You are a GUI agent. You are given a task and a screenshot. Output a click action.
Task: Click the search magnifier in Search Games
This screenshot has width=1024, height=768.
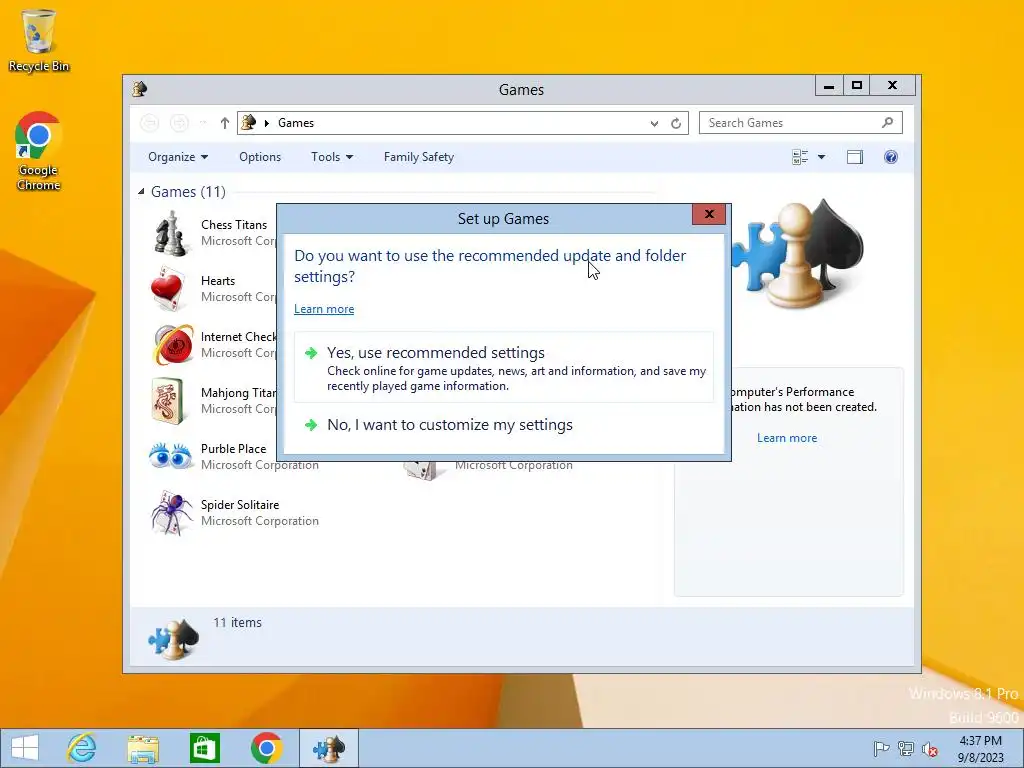click(887, 122)
